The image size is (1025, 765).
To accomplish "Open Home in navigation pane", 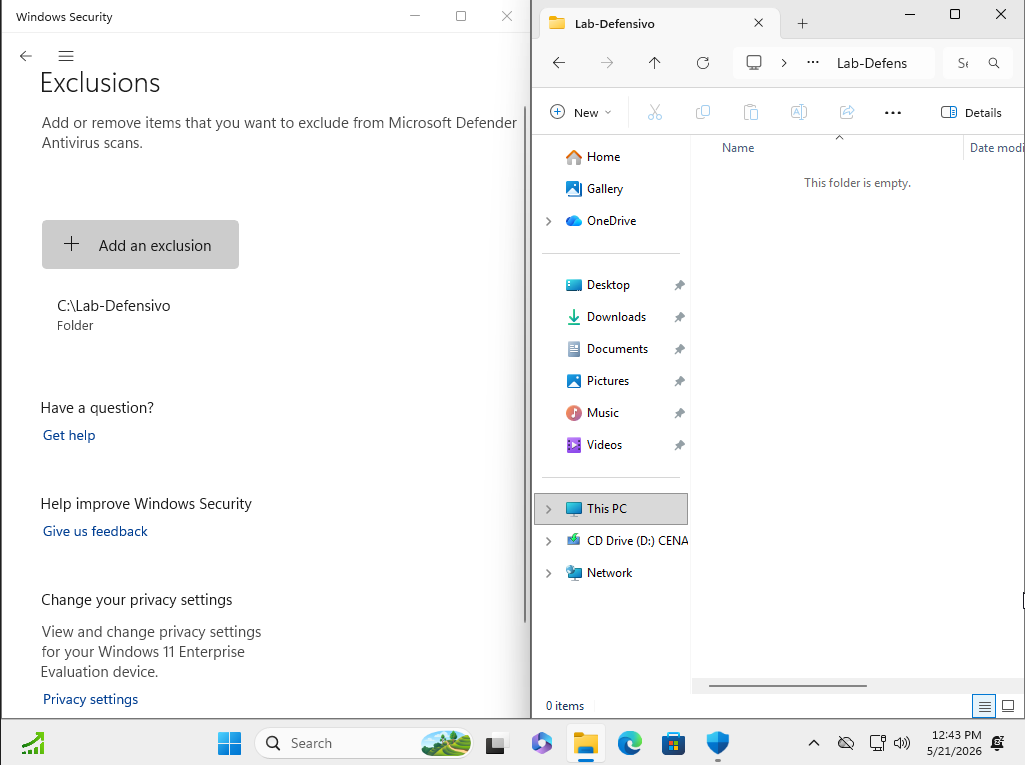I will click(x=603, y=157).
